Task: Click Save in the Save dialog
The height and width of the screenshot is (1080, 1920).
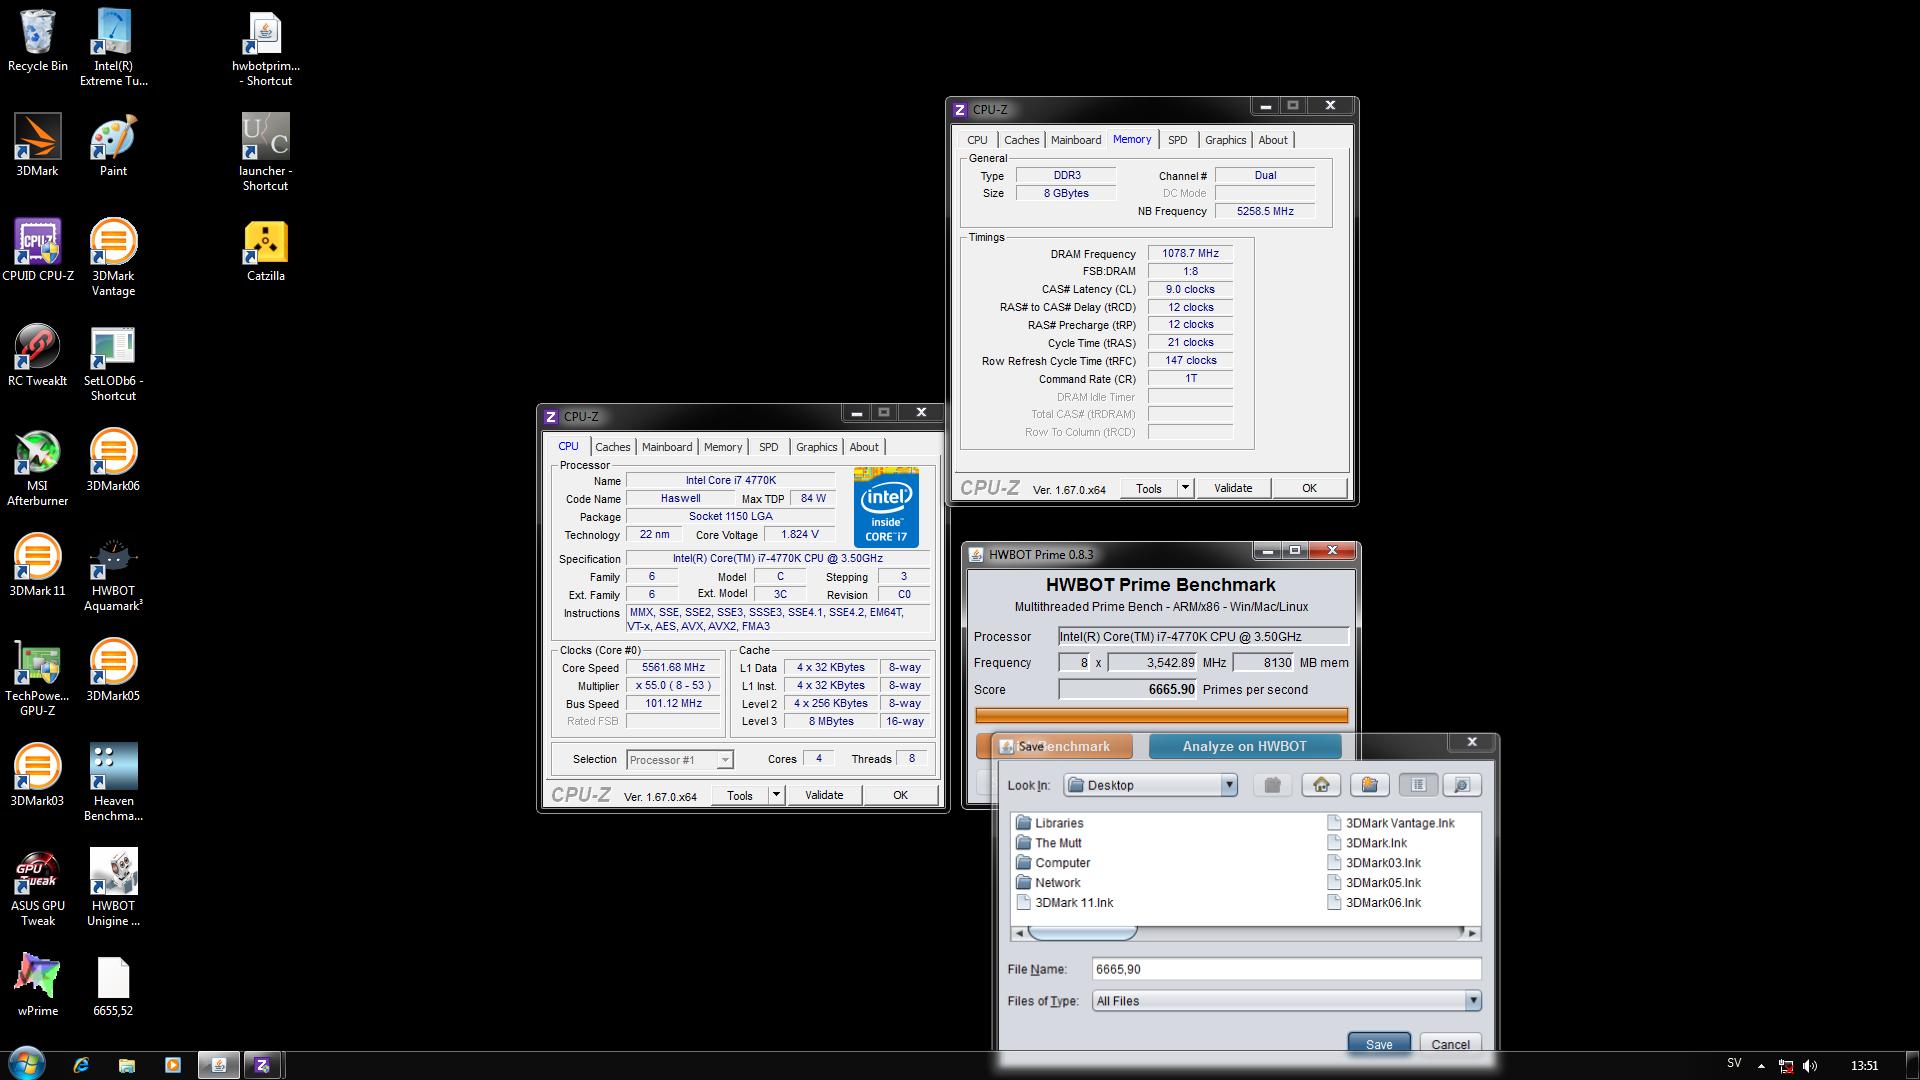Action: tap(1379, 1044)
